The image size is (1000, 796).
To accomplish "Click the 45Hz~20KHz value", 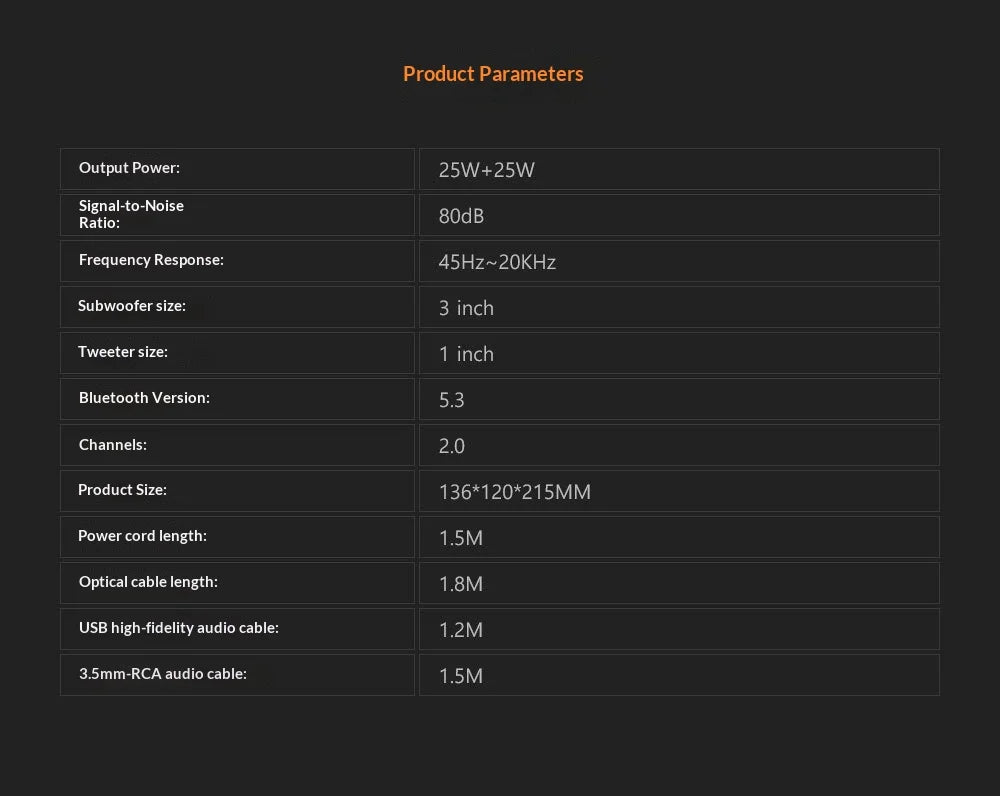I will click(x=497, y=262).
